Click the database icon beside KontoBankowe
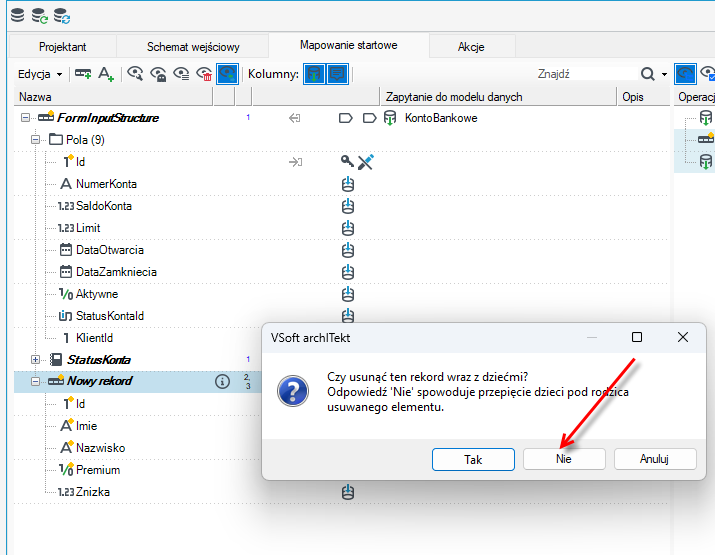This screenshot has width=715, height=555. pos(390,118)
